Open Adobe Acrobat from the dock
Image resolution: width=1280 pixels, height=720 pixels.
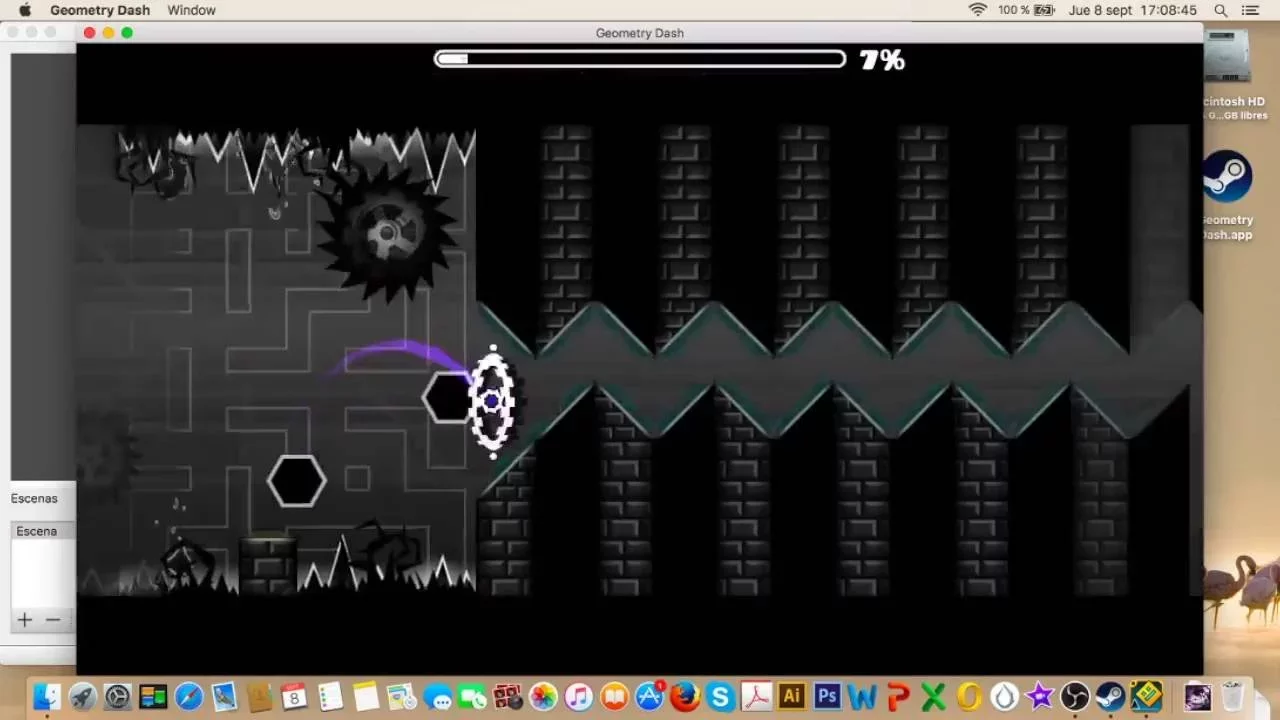point(756,696)
